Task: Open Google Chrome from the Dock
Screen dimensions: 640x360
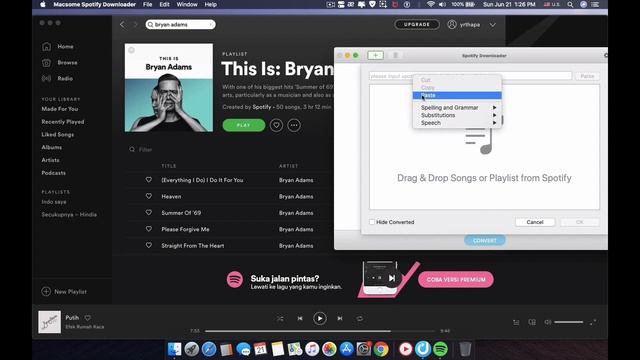Action: pyautogui.click(x=381, y=349)
